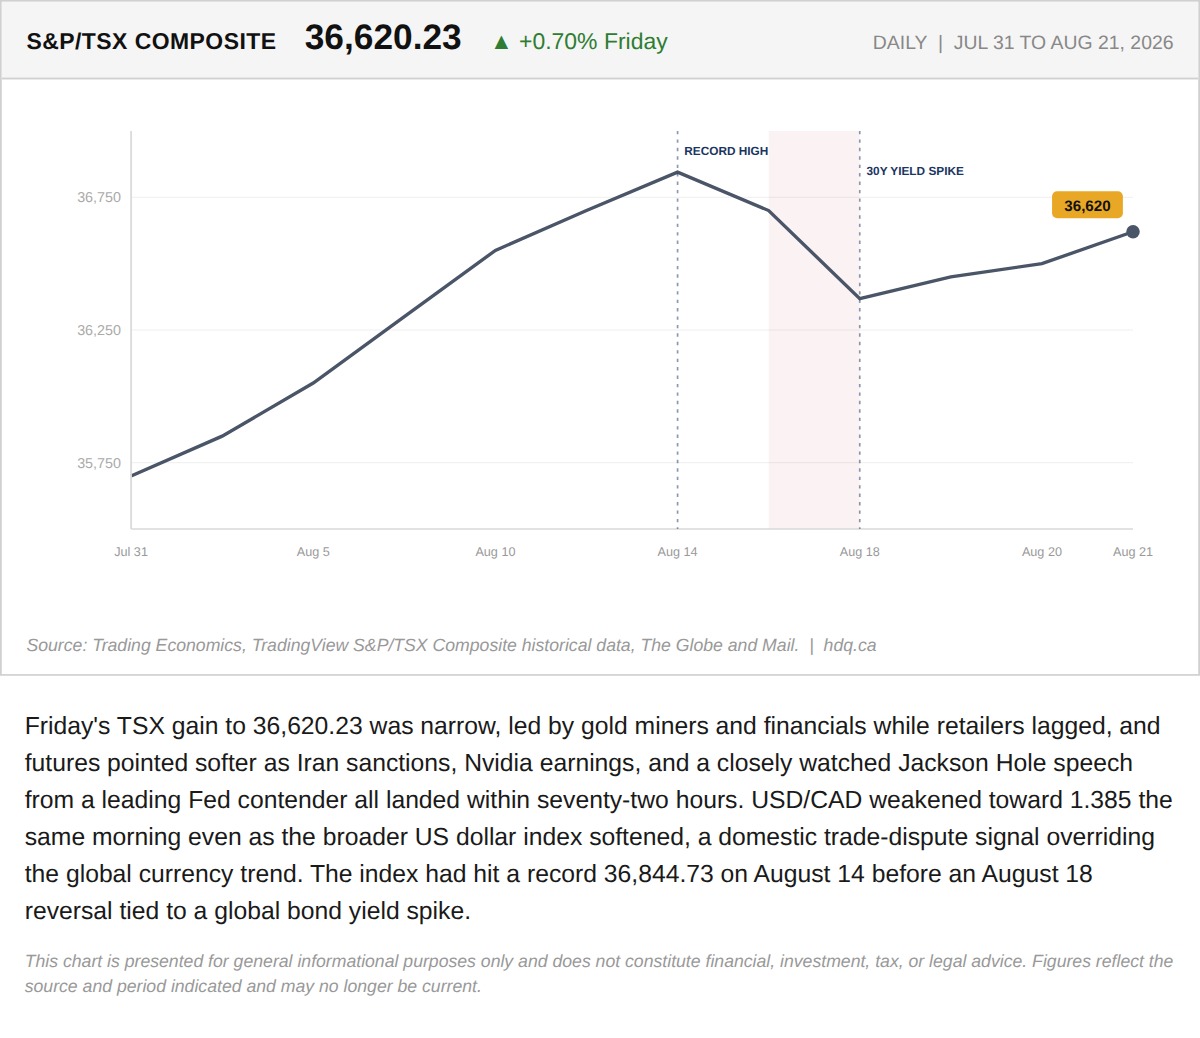Click the 36,750 y-axis label
This screenshot has width=1200, height=1038.
[x=99, y=197]
